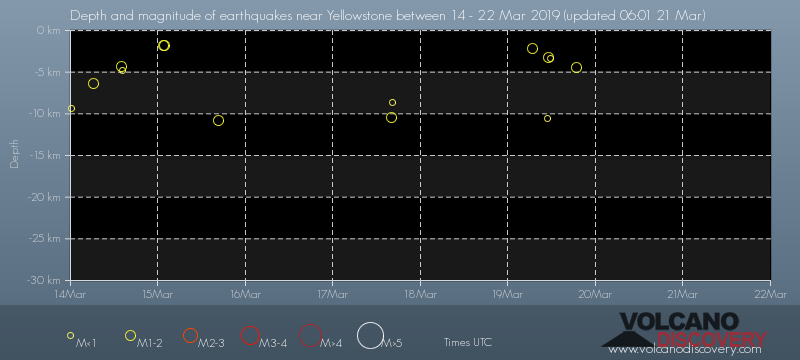The height and width of the screenshot is (360, 800).
Task: Select earthquake circle near -2 km after 19Mar
Action: tap(533, 49)
